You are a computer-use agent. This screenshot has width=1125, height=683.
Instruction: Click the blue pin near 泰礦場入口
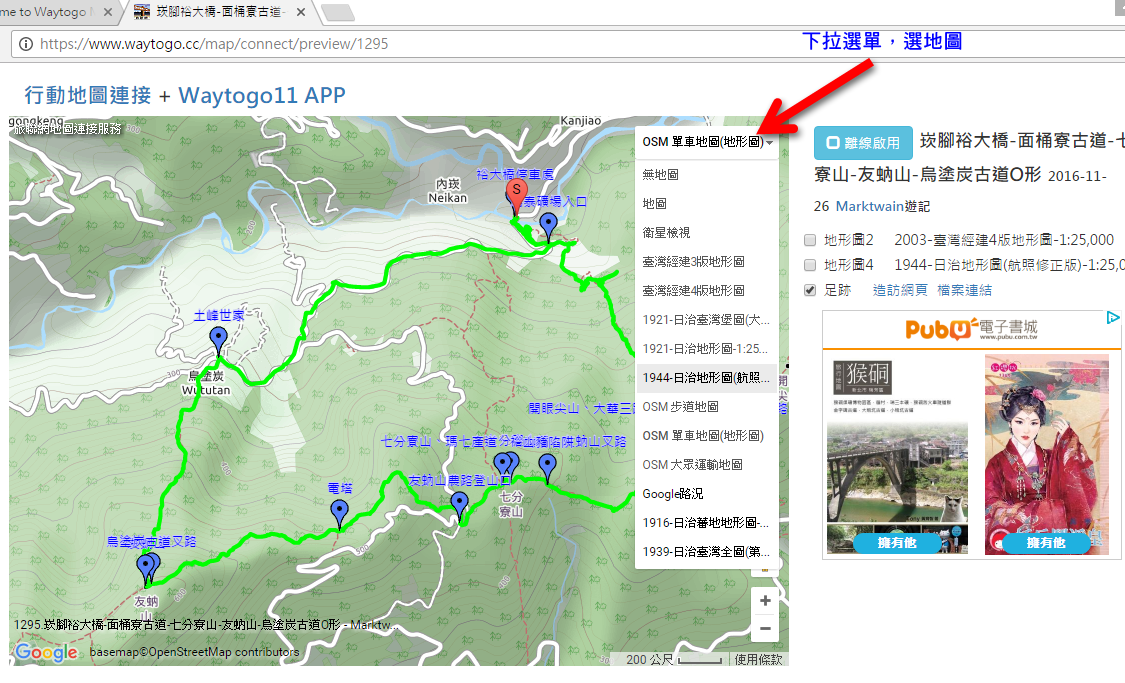coord(548,224)
